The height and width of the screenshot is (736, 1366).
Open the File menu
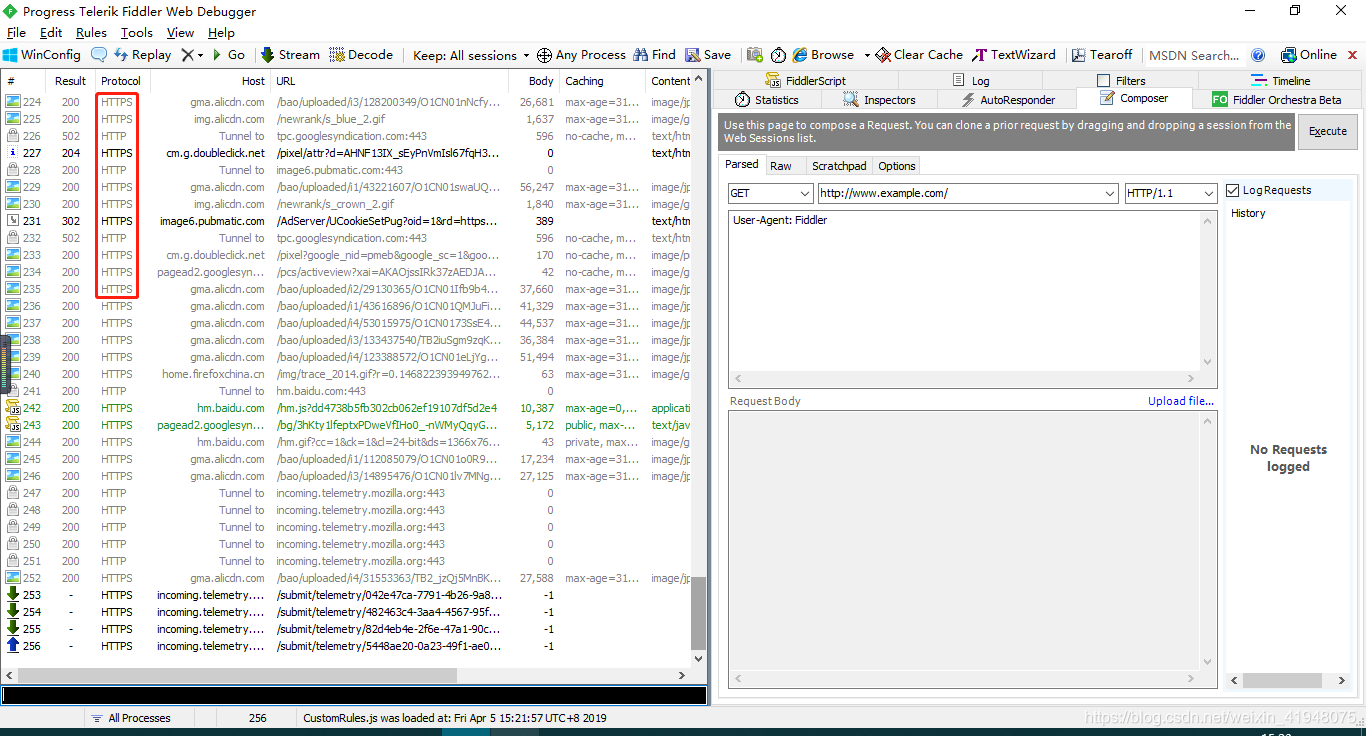pos(16,33)
